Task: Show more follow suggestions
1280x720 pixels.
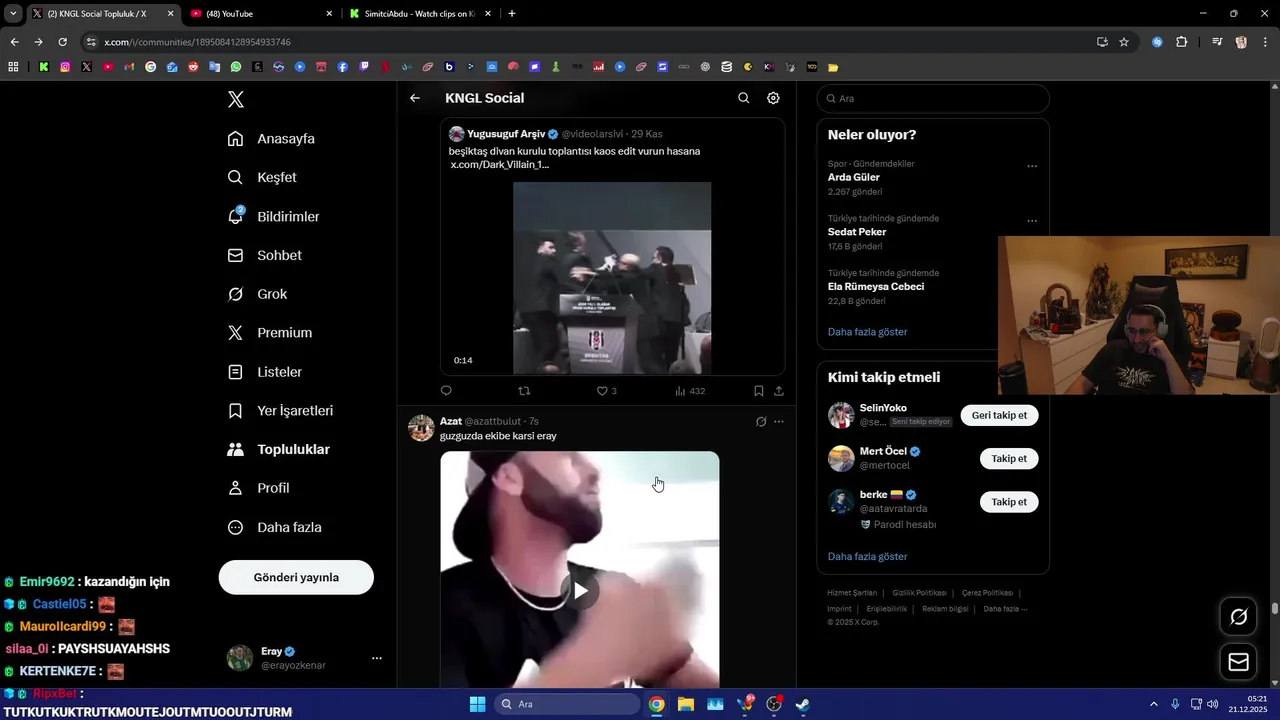Action: 868,557
